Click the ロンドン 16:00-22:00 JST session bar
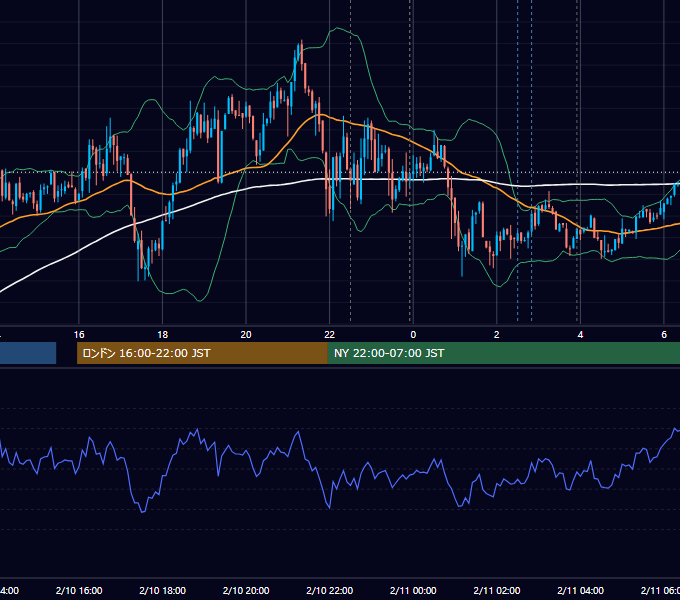Screen dimensions: 680x600 (x=202, y=353)
